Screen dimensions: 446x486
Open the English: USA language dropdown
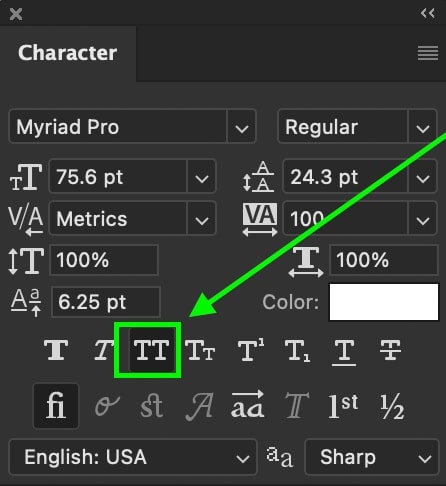[x=133, y=457]
